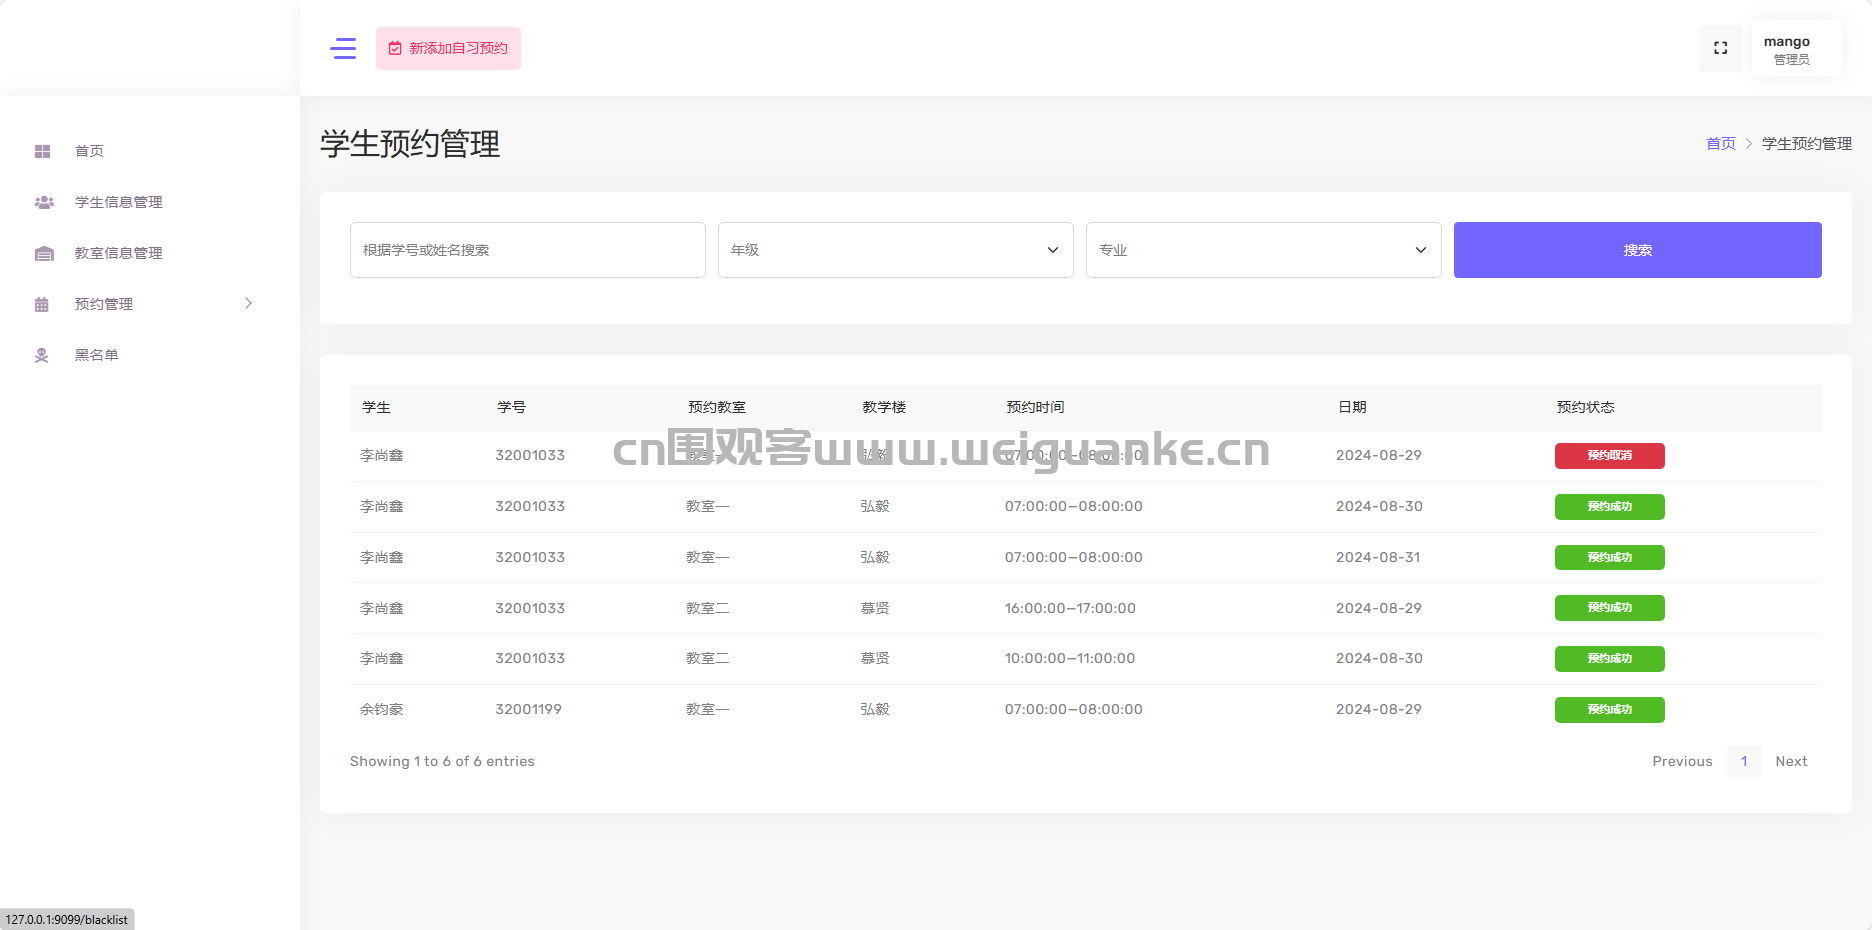This screenshot has width=1872, height=930.
Task: Focus the 根据学号或姓名搜索 input field
Action: 527,250
